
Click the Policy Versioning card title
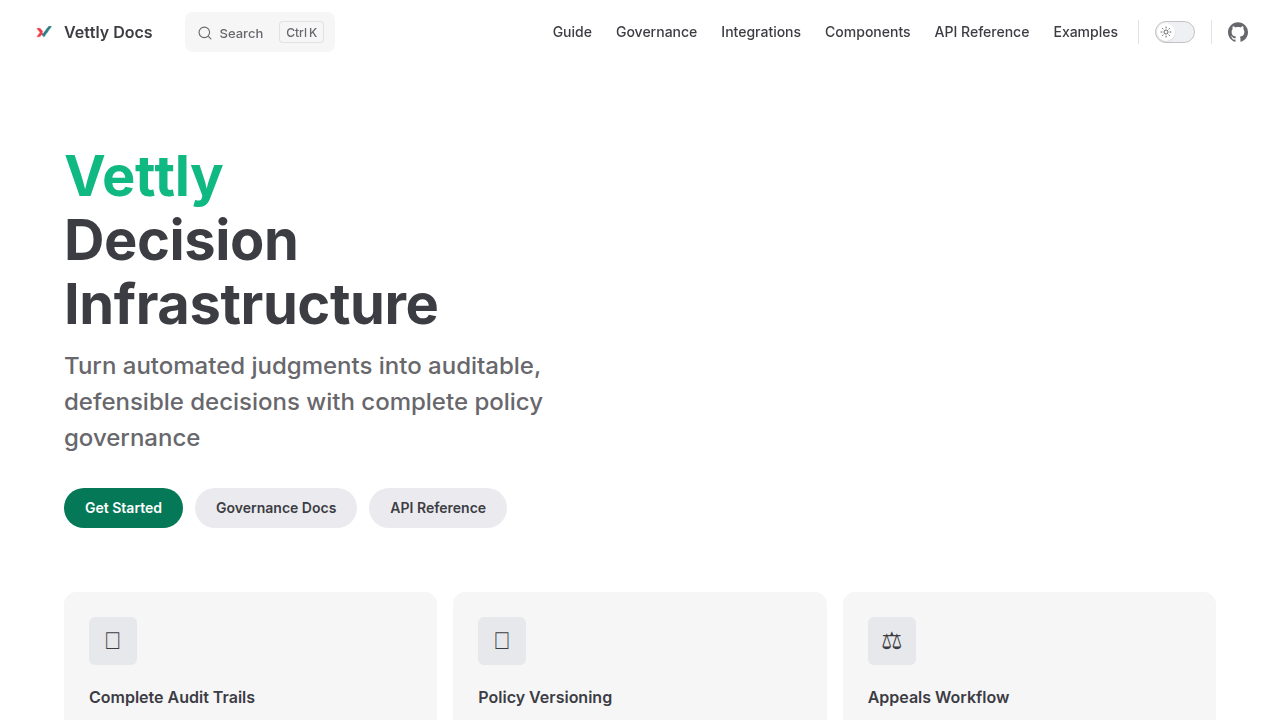pyautogui.click(x=545, y=697)
